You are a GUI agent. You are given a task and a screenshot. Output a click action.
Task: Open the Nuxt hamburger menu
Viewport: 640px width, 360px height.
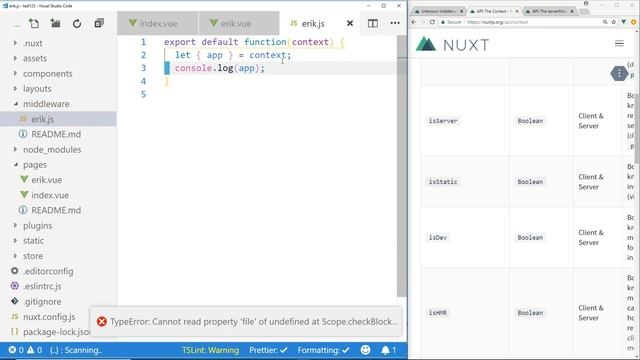[619, 43]
